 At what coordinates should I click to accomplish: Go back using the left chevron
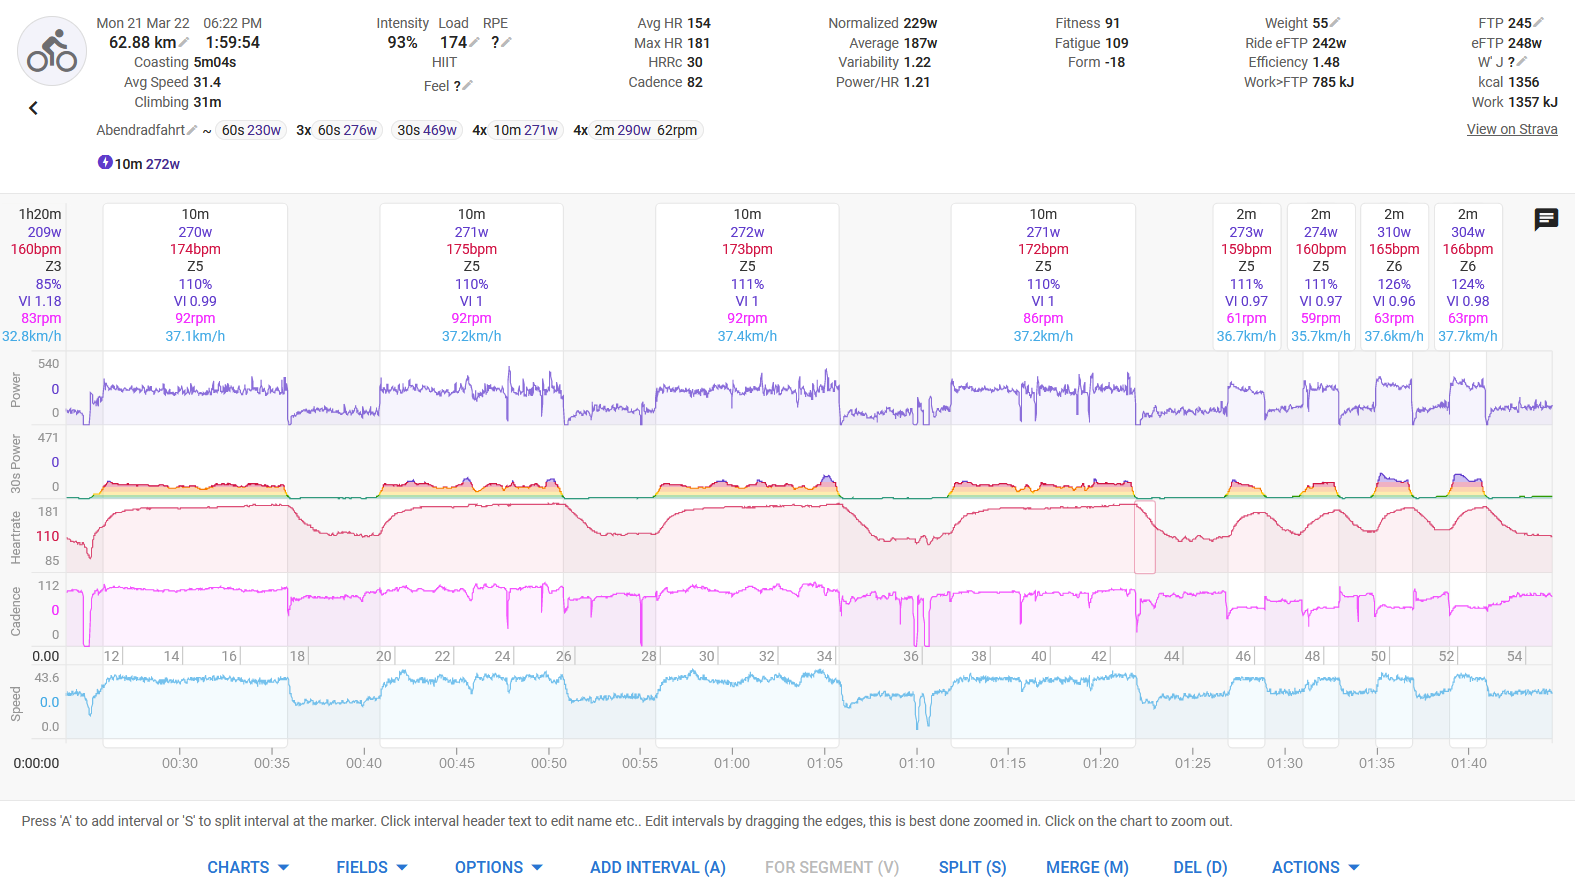click(x=33, y=108)
